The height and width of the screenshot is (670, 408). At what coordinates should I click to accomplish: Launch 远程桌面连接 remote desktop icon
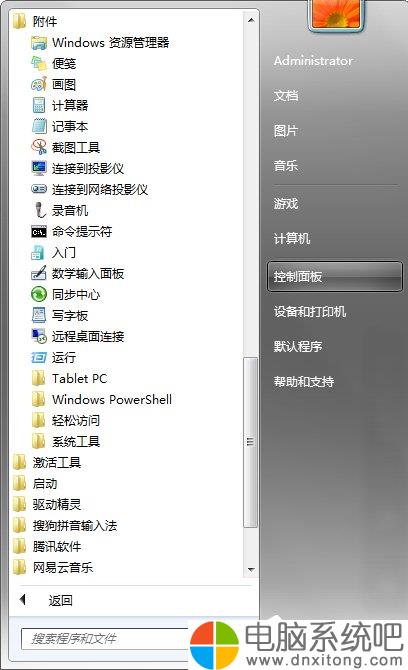pyautogui.click(x=39, y=336)
